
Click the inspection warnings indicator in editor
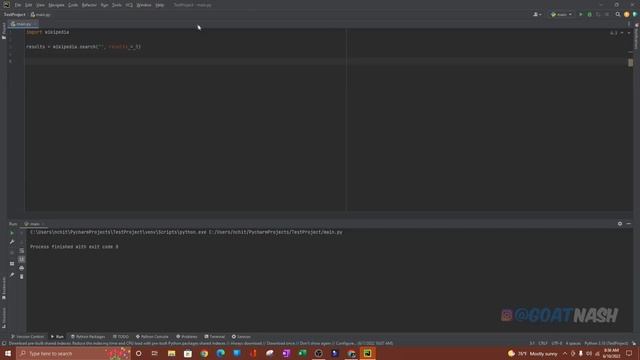(x=614, y=33)
